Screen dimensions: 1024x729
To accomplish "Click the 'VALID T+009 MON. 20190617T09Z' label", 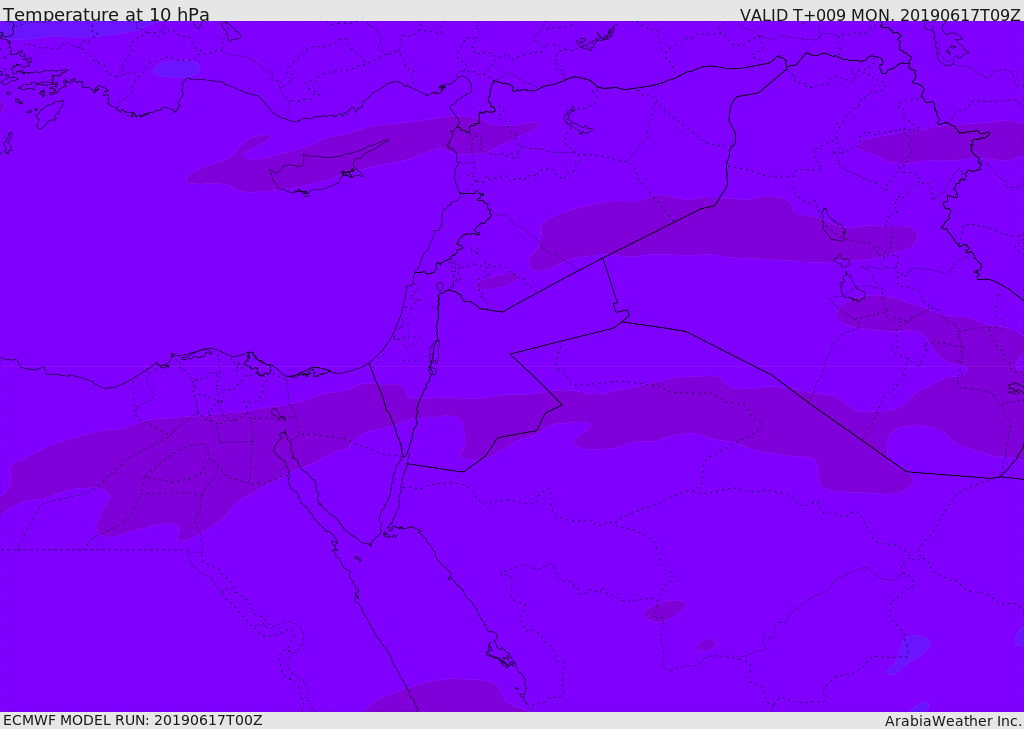I will (x=880, y=15).
